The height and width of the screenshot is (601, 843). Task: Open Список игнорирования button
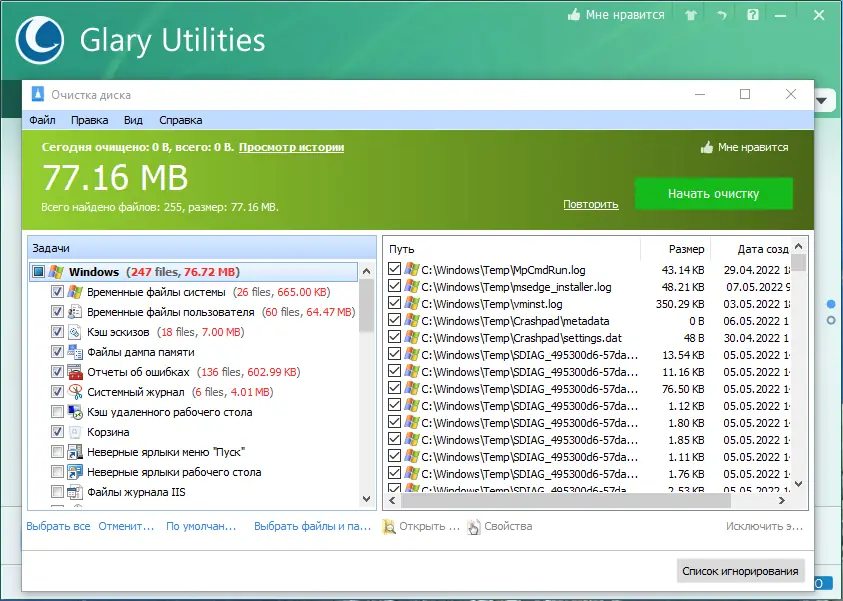click(x=740, y=571)
